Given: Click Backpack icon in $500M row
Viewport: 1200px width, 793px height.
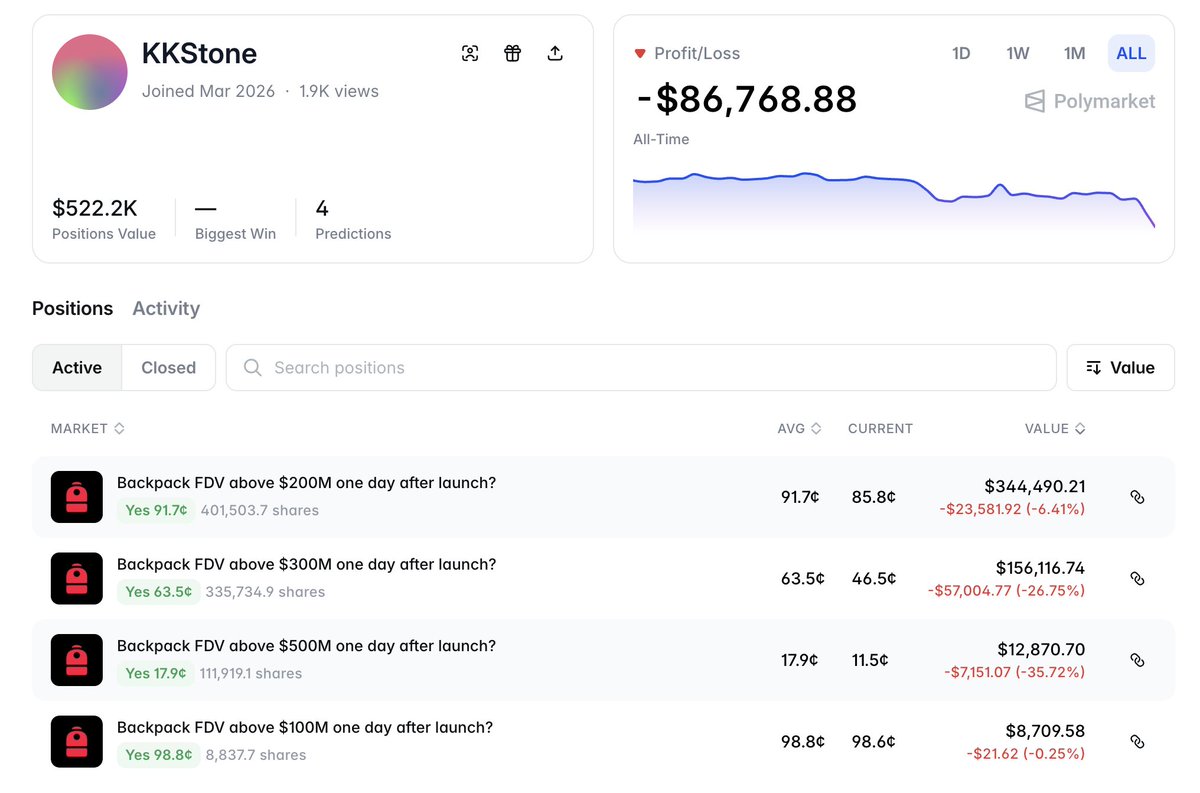Looking at the screenshot, I should (x=77, y=660).
